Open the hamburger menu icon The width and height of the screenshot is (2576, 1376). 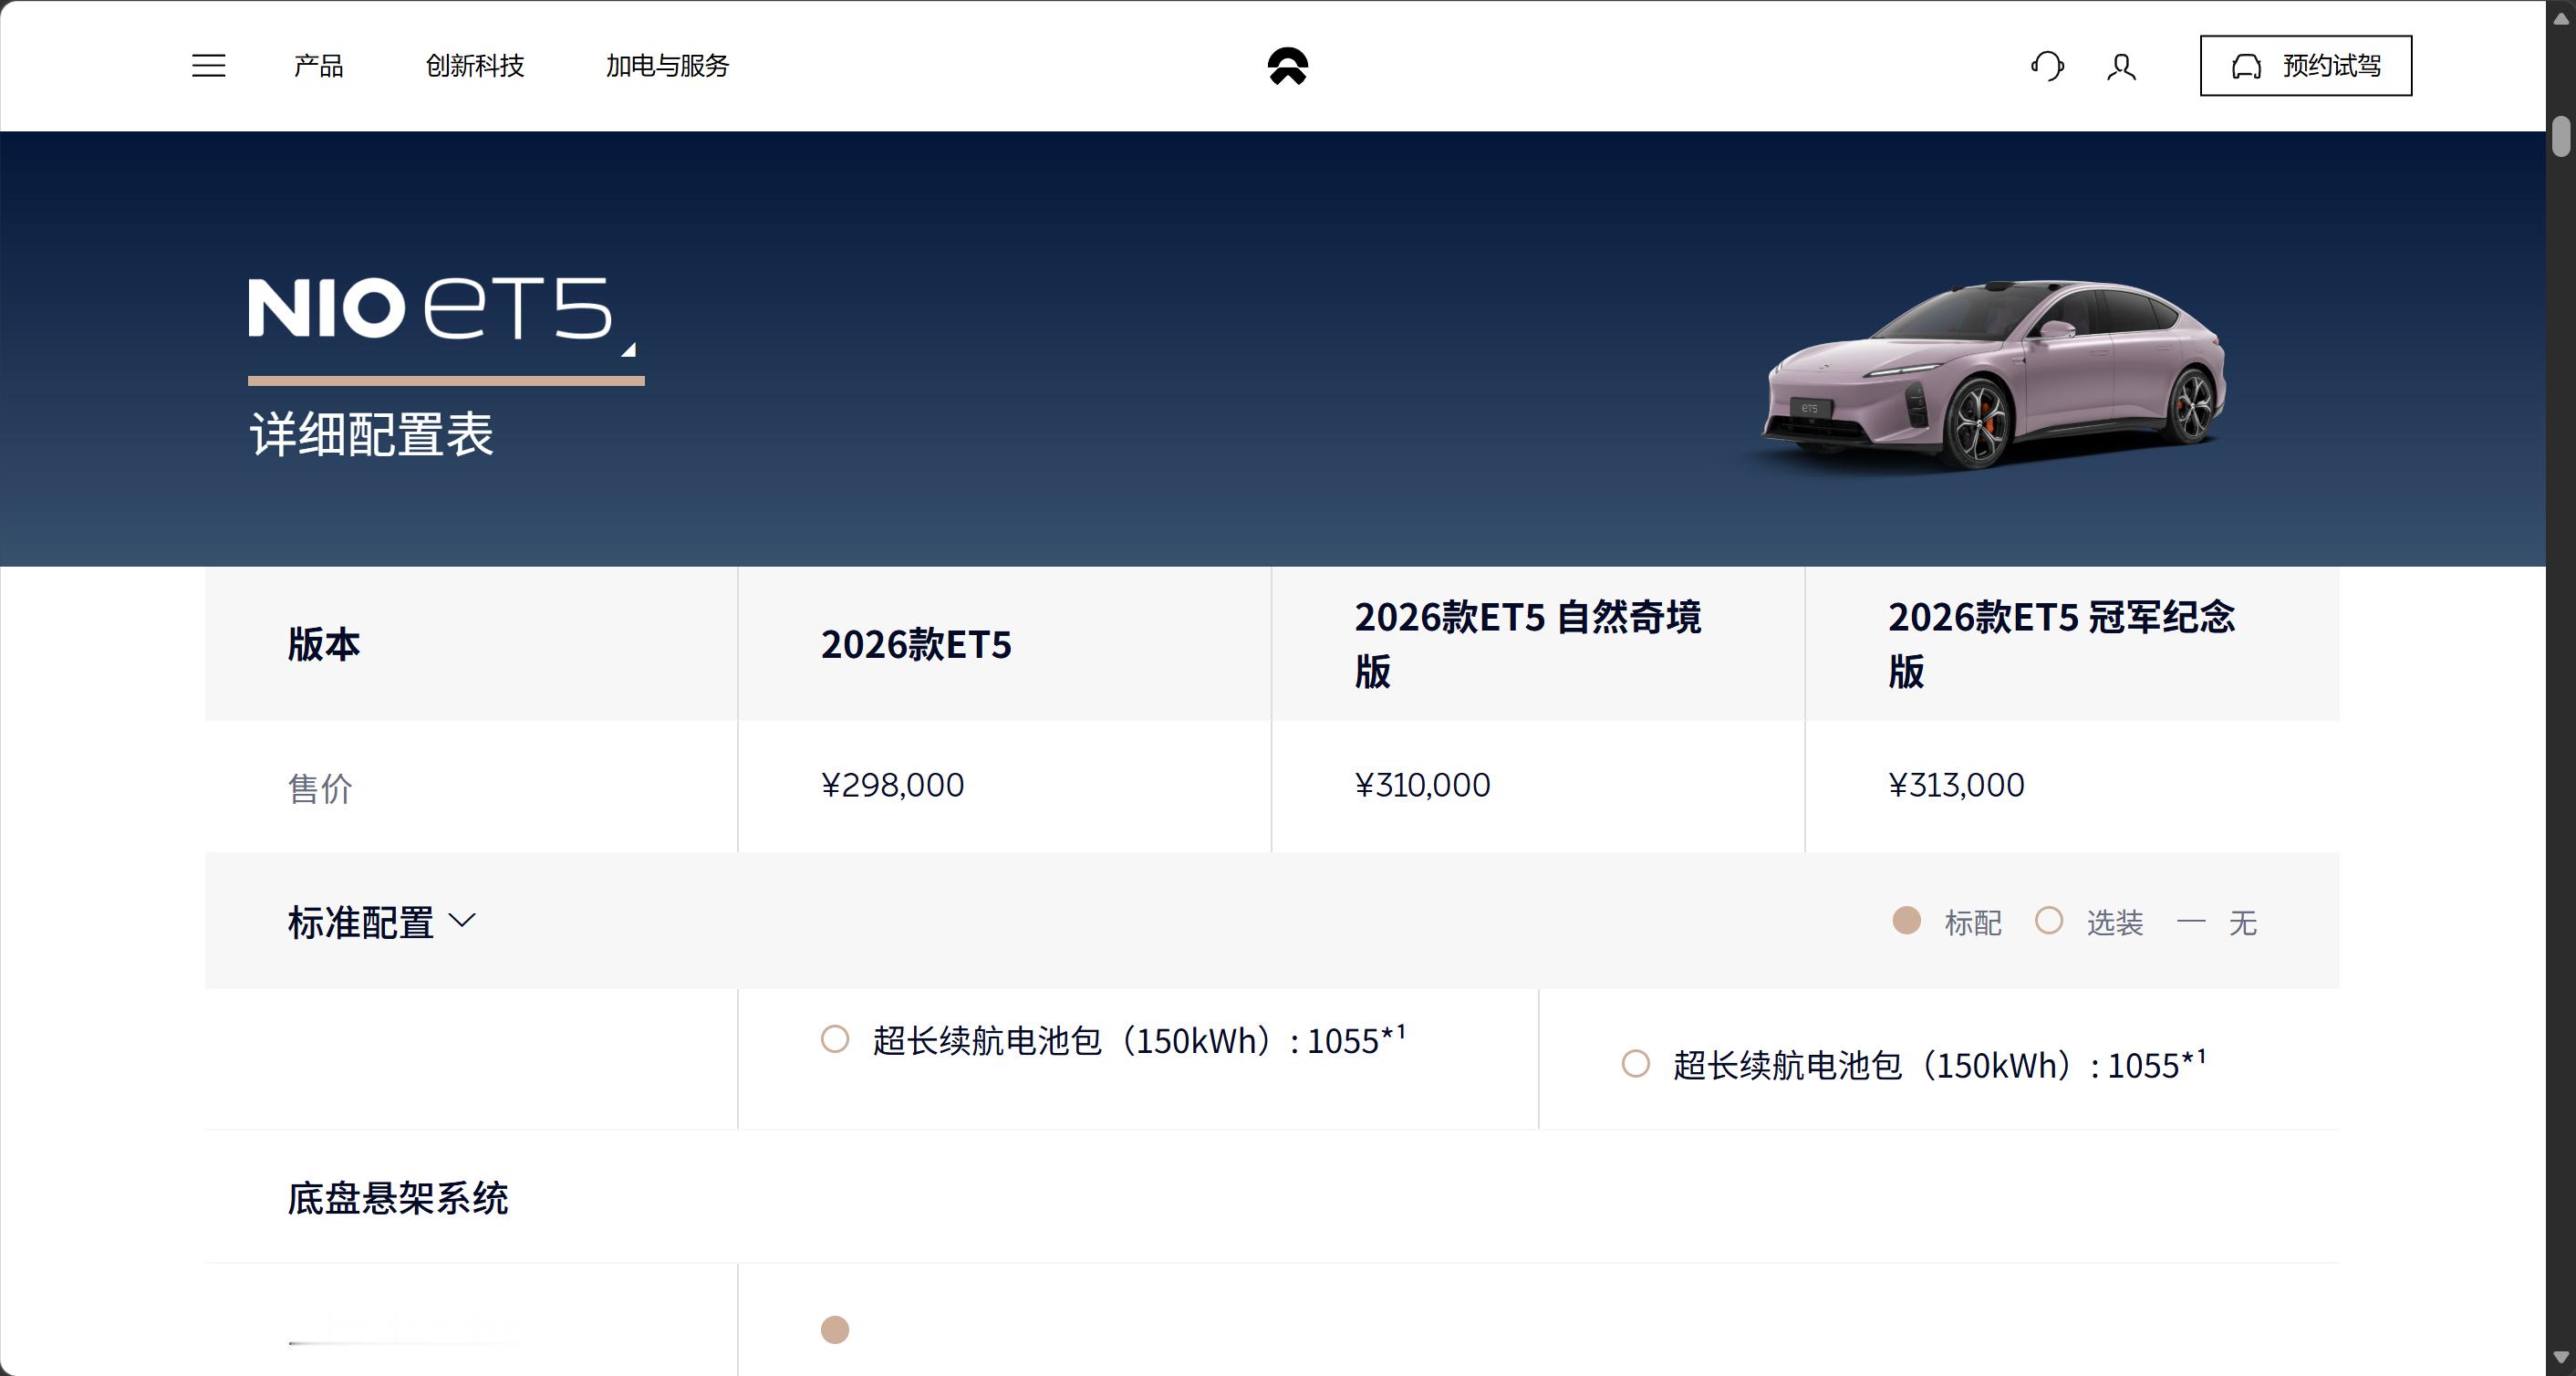(x=208, y=66)
